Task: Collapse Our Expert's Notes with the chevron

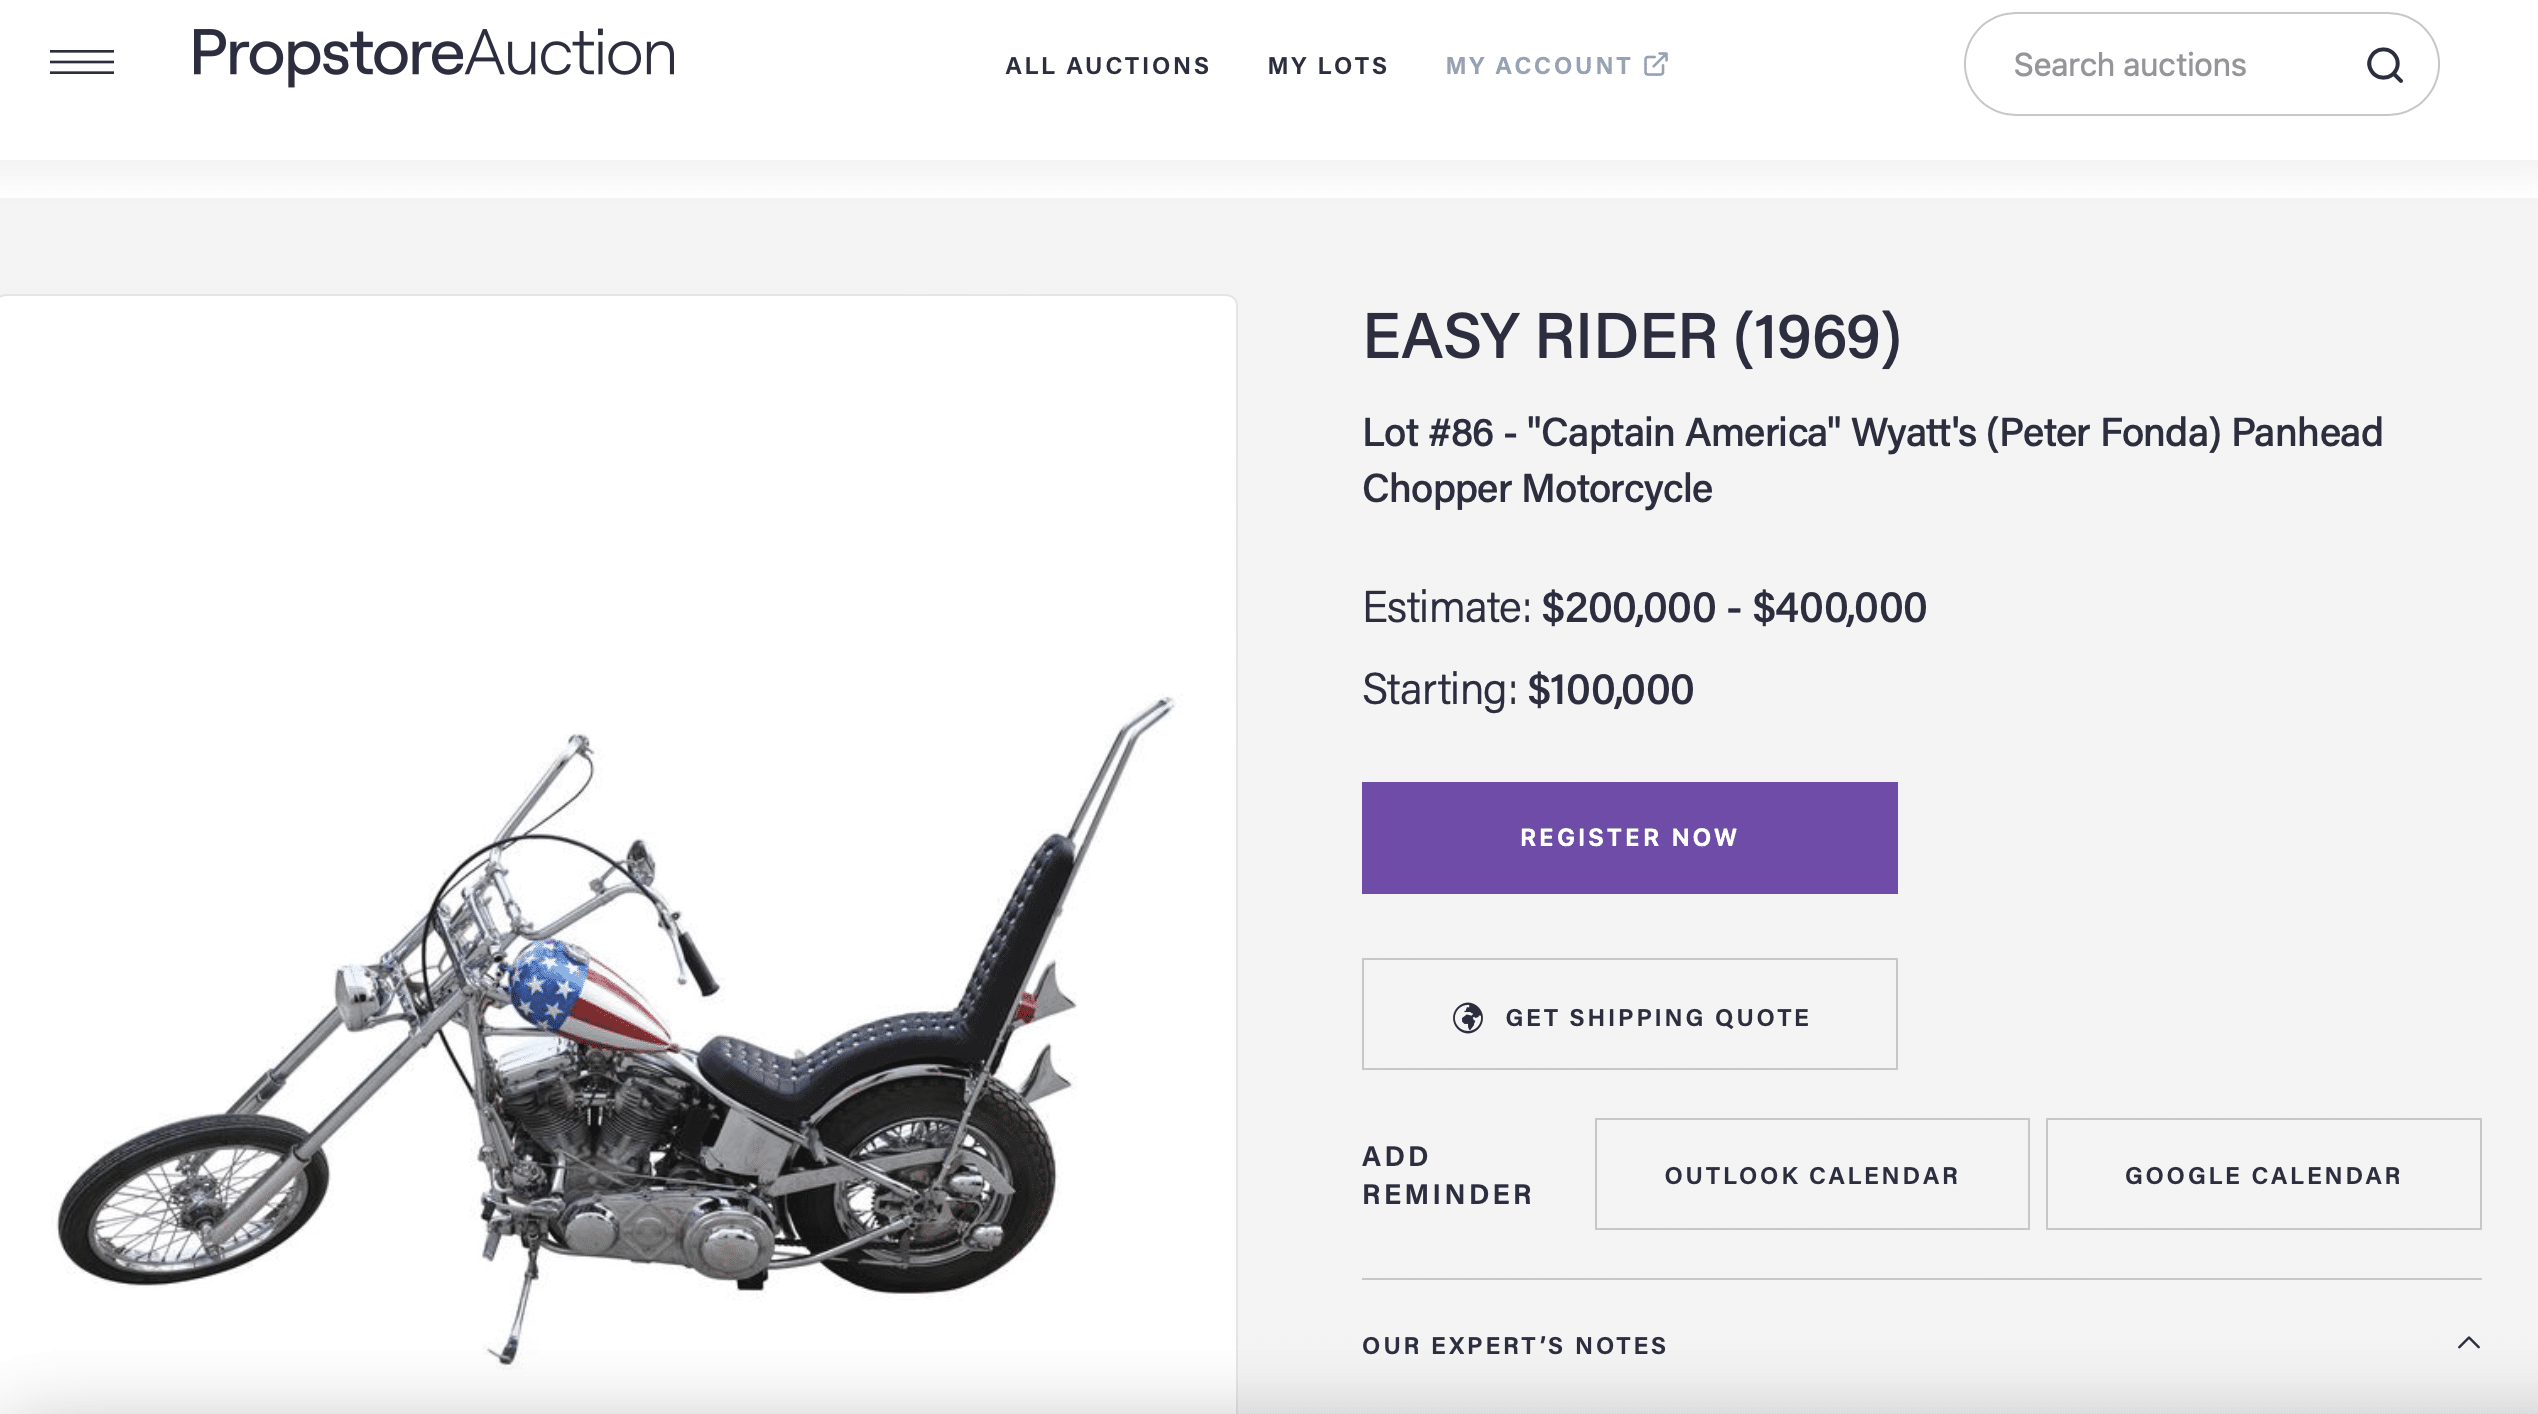Action: 2468,1343
